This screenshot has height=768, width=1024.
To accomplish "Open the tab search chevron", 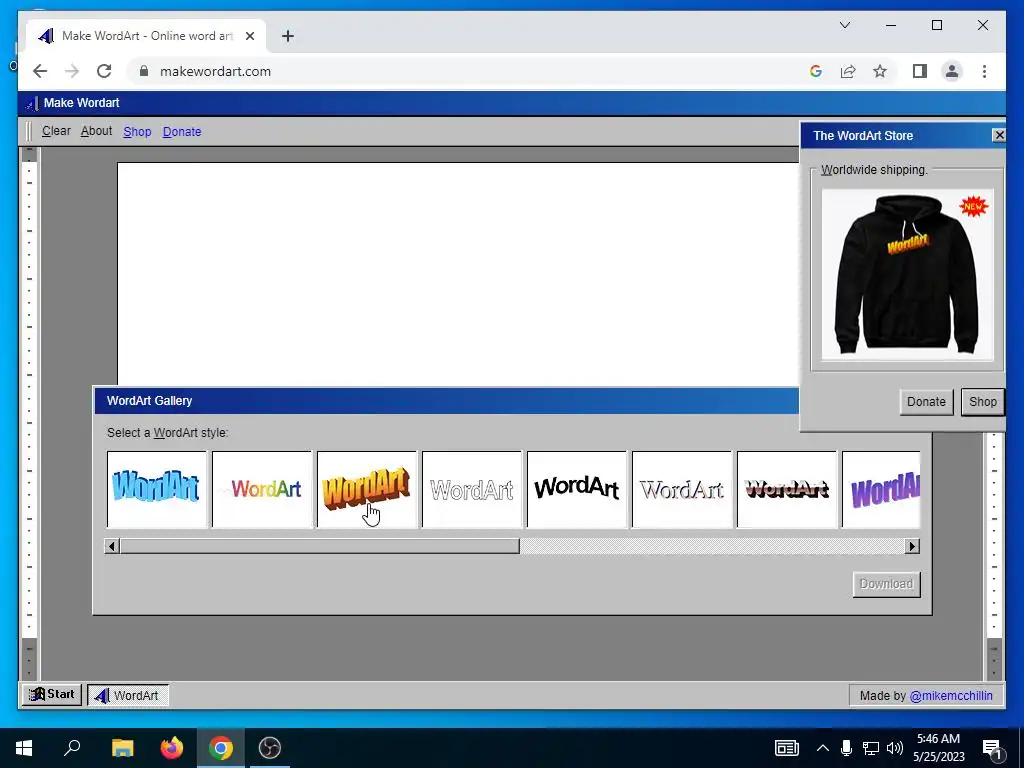I will coord(844,25).
